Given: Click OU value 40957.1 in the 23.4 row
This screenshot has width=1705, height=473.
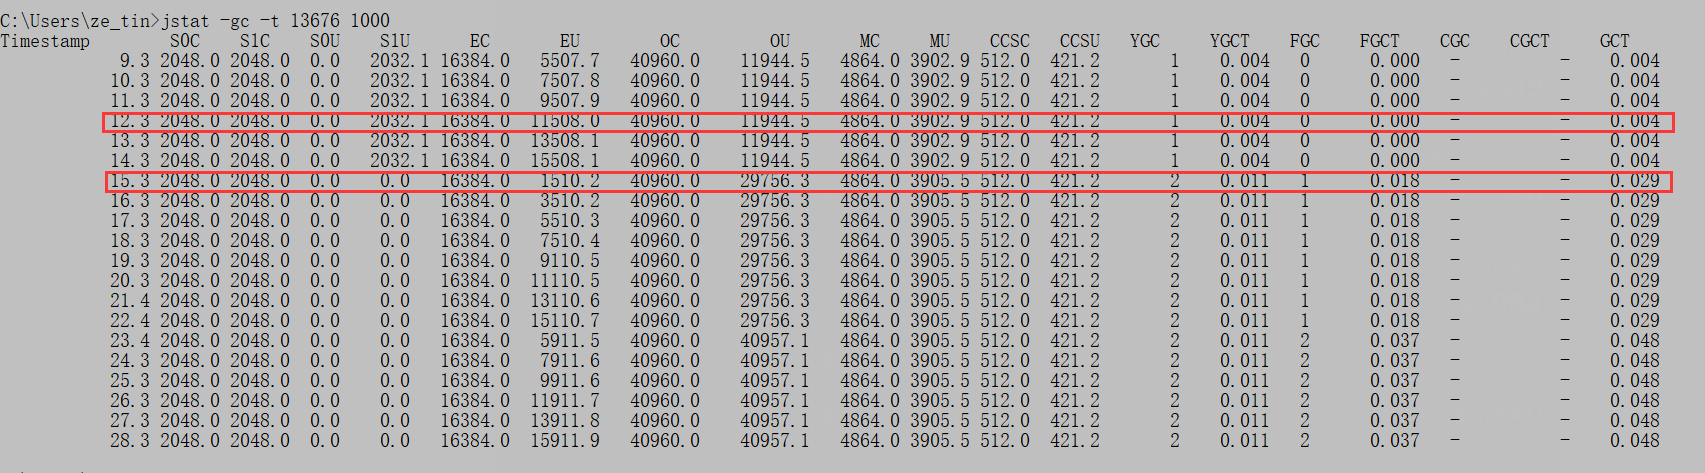Looking at the screenshot, I should (775, 341).
